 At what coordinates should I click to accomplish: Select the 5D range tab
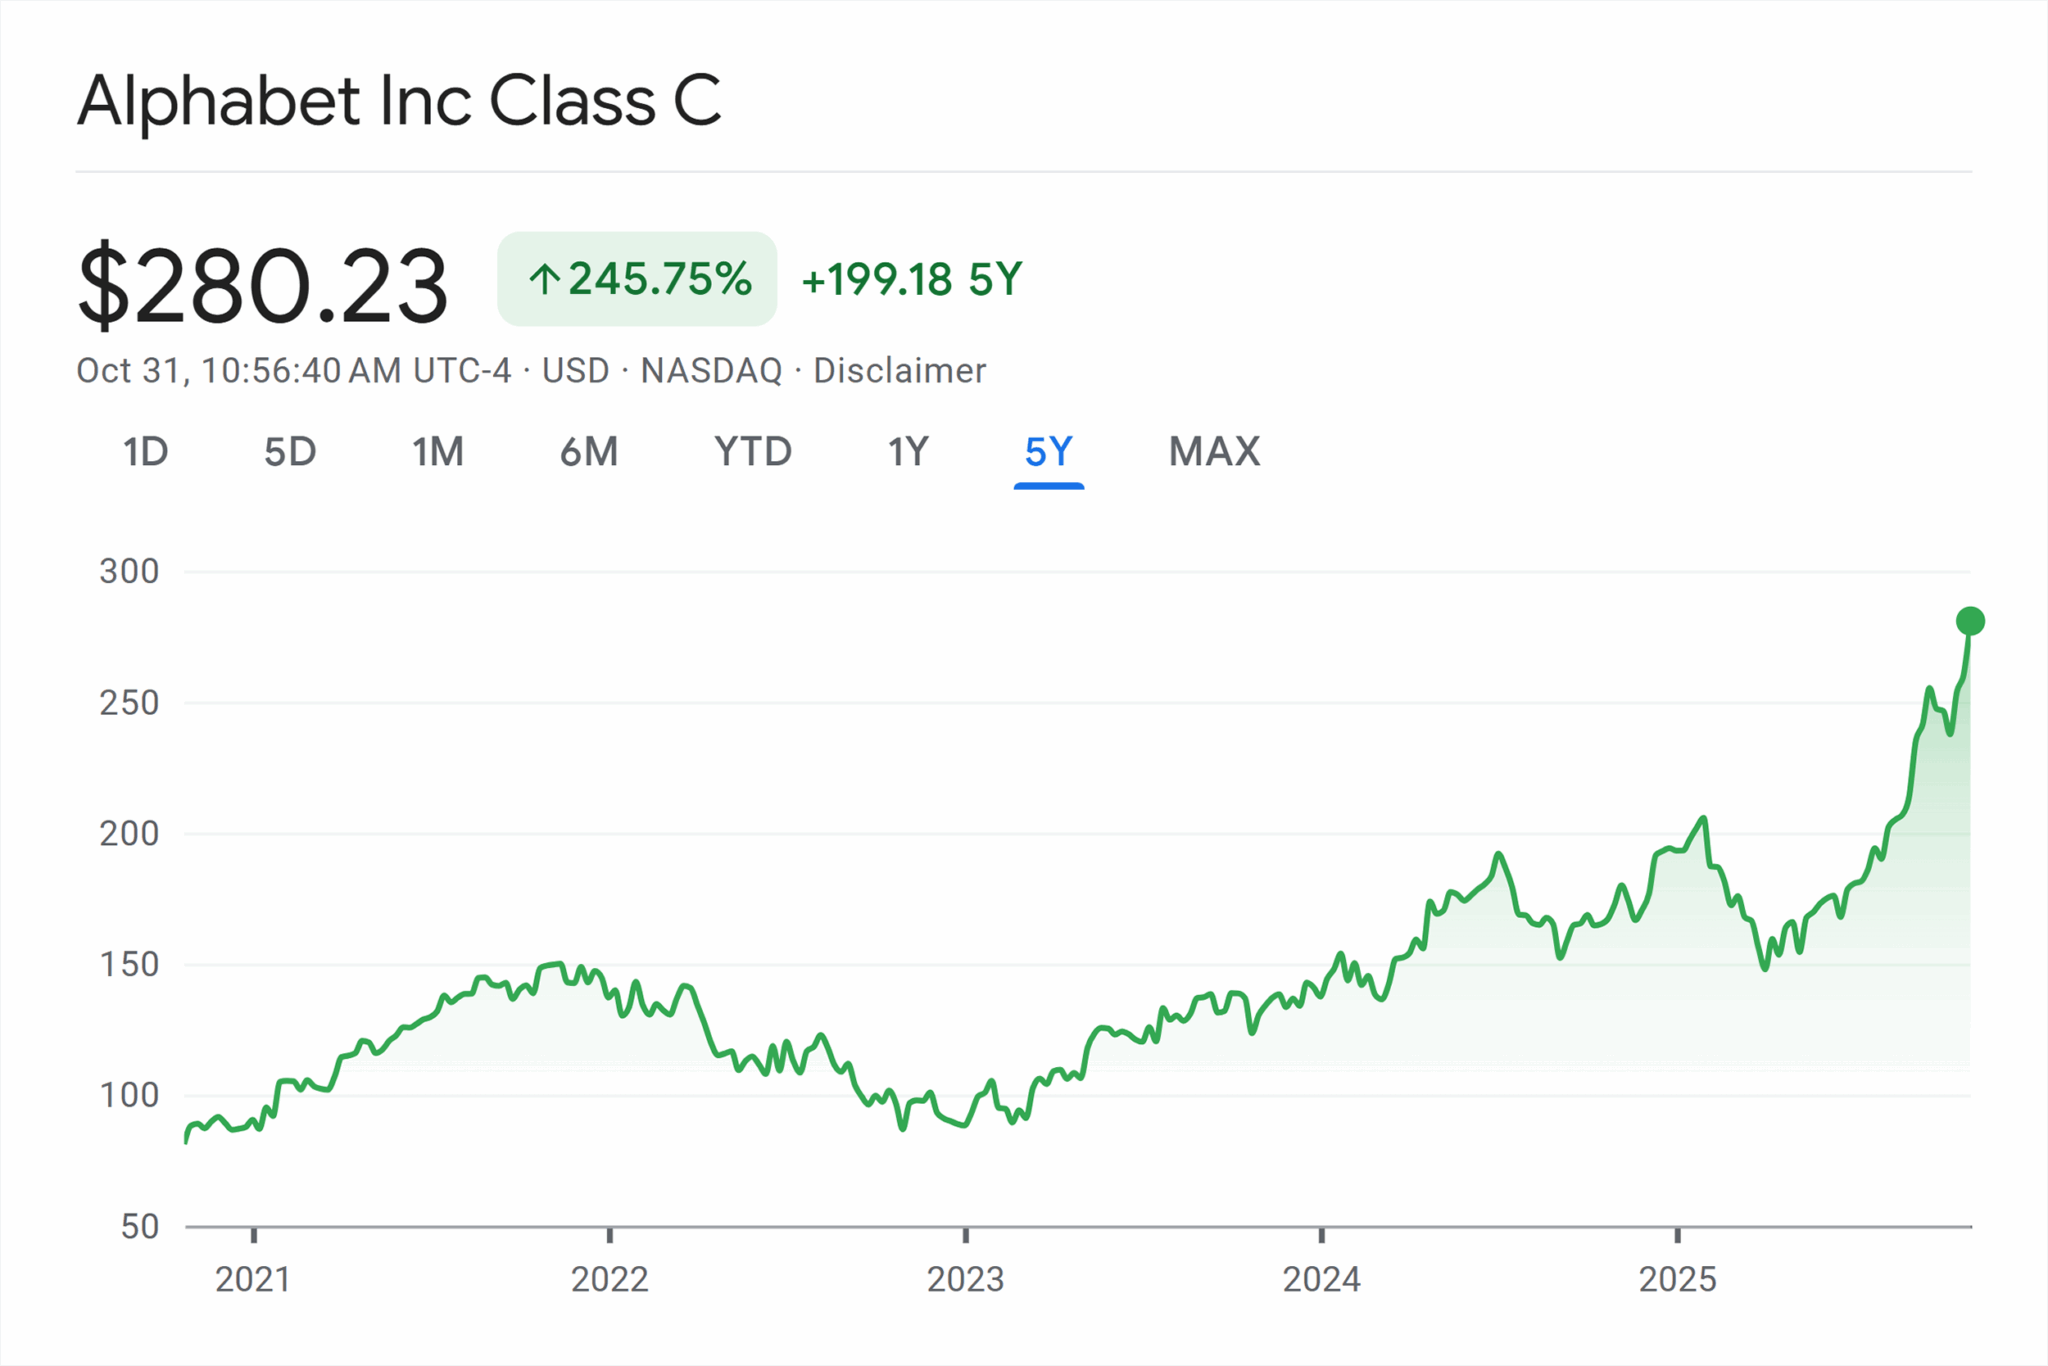(290, 452)
